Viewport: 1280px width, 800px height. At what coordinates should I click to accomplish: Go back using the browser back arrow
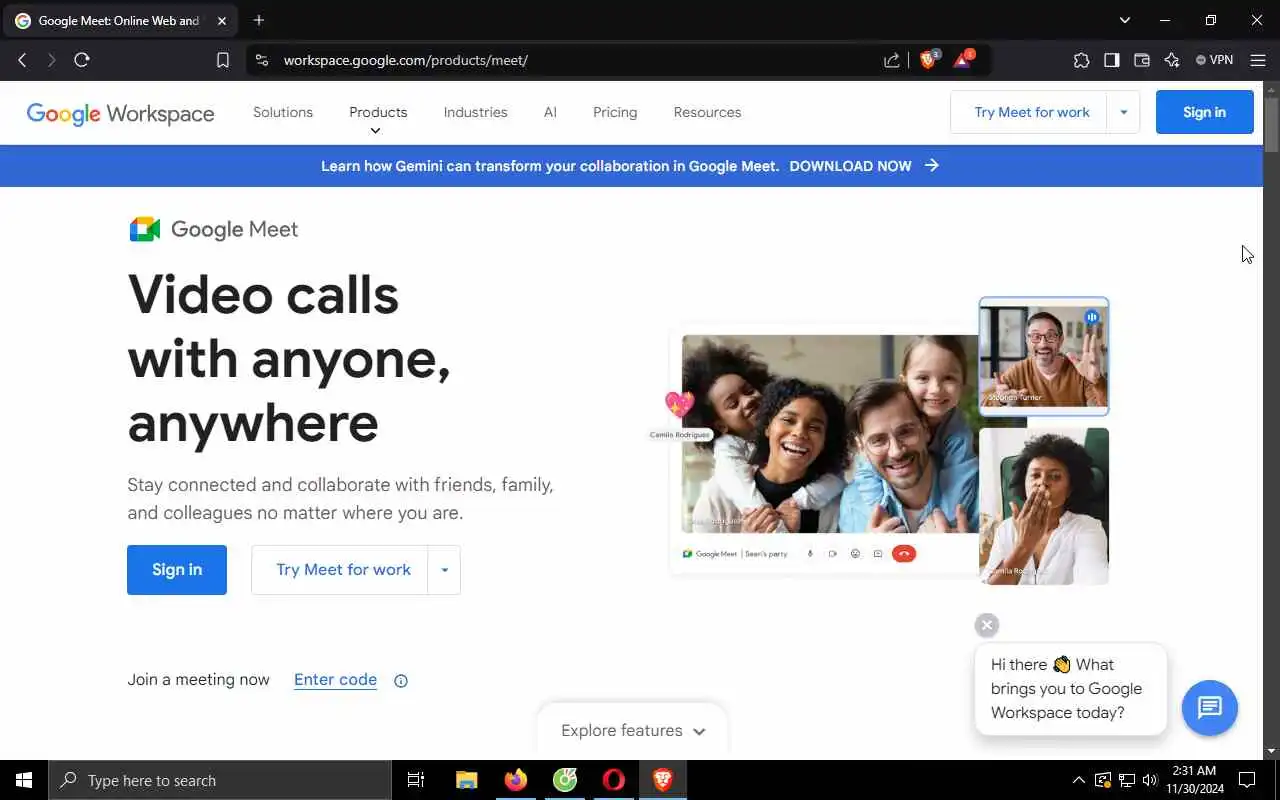click(22, 60)
